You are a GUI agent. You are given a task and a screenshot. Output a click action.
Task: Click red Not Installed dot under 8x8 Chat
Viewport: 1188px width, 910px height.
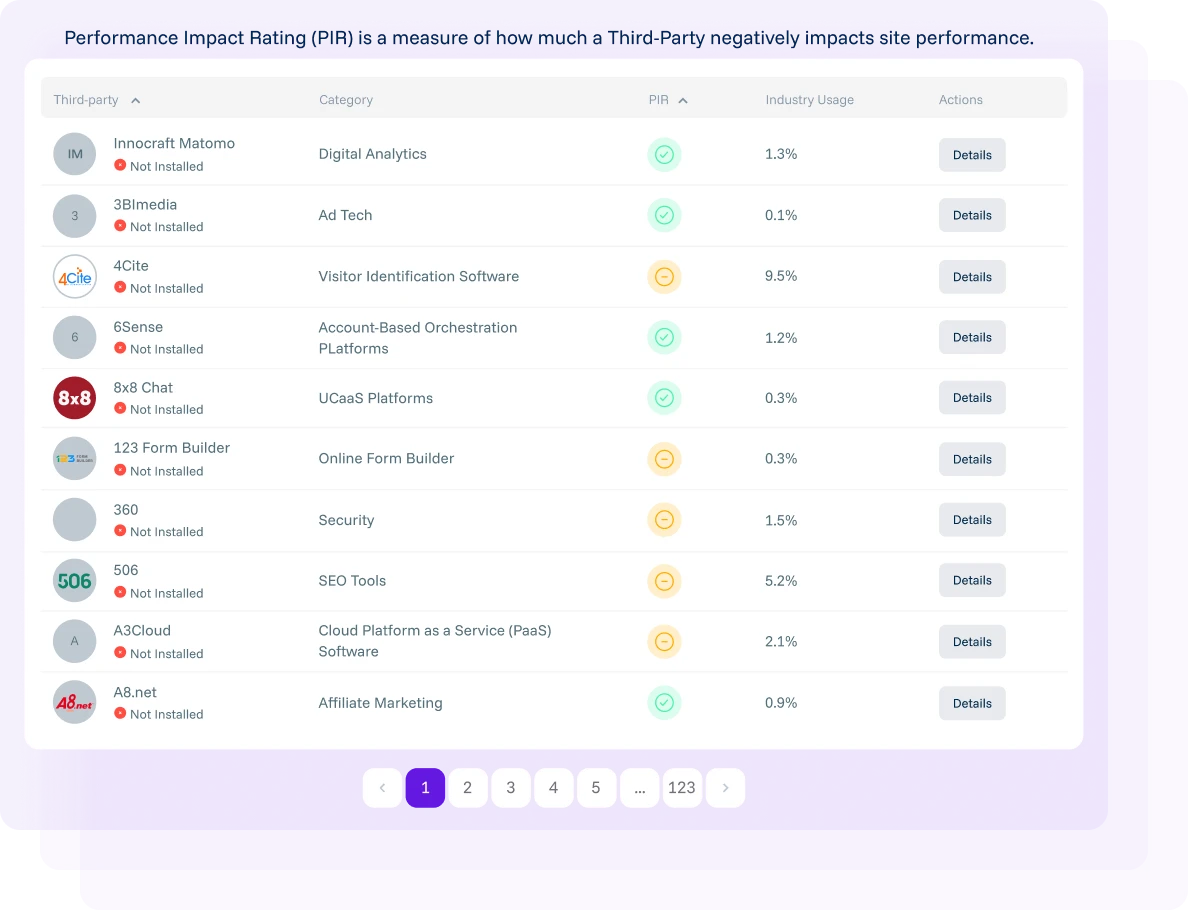point(120,408)
